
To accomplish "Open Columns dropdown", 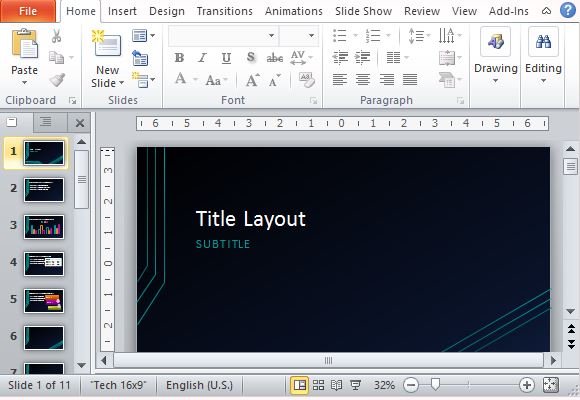I will [x=397, y=57].
